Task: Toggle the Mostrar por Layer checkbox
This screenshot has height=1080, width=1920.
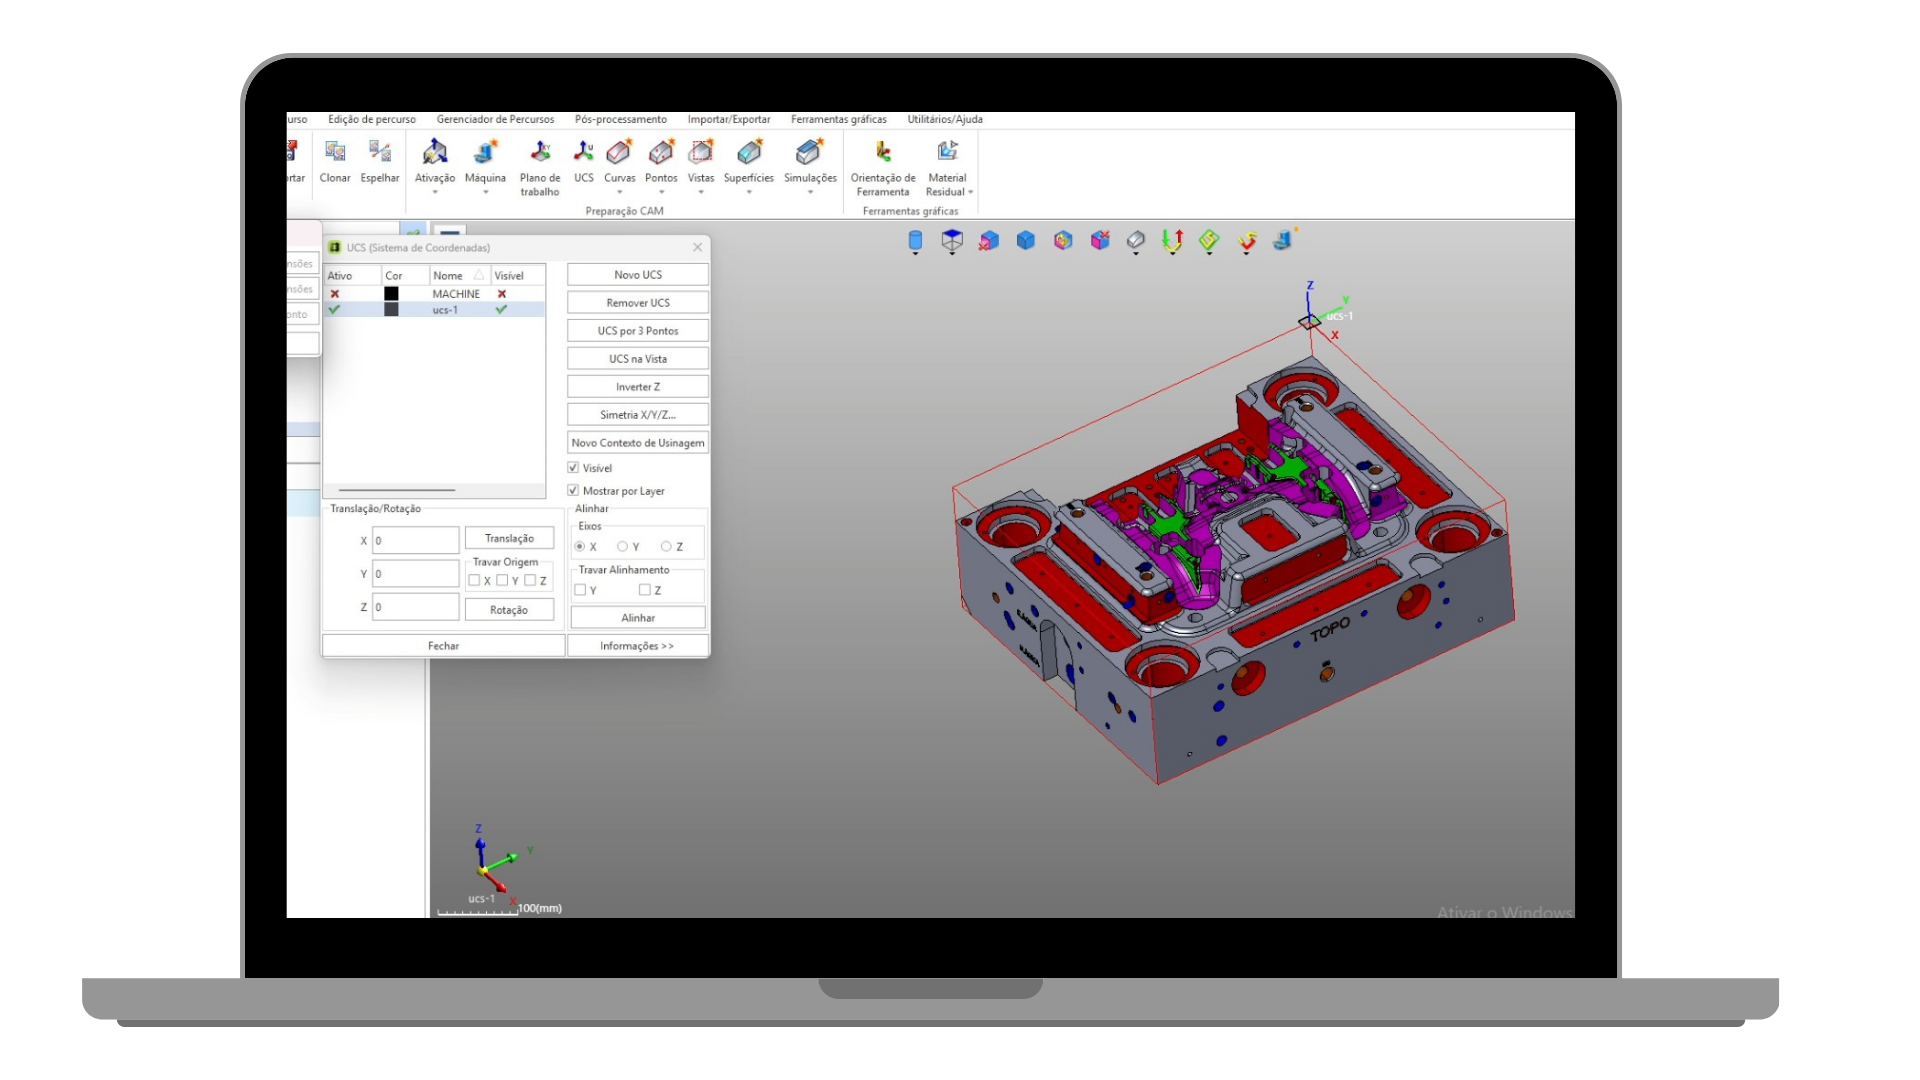Action: click(573, 491)
